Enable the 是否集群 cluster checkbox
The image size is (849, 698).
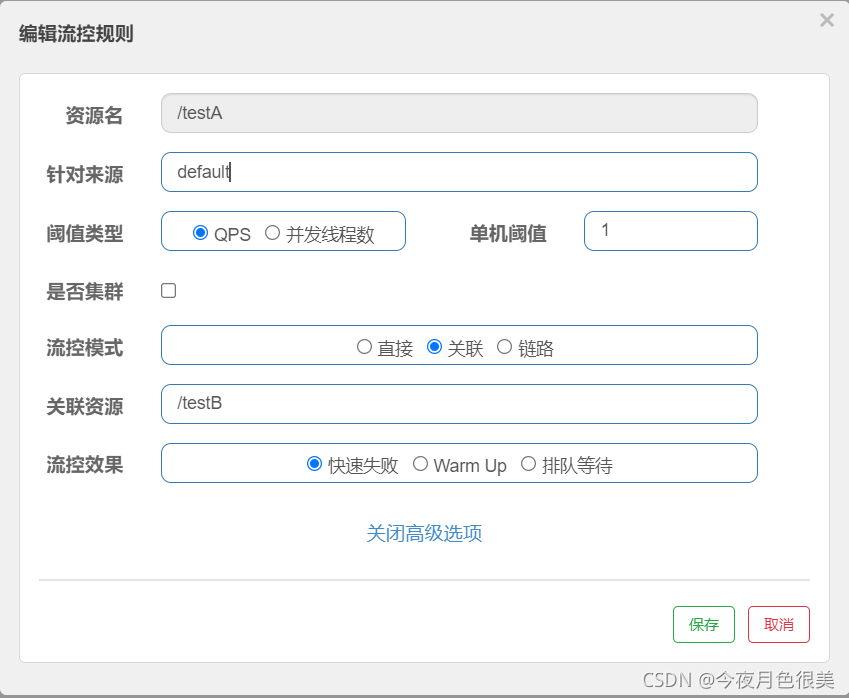(x=168, y=290)
